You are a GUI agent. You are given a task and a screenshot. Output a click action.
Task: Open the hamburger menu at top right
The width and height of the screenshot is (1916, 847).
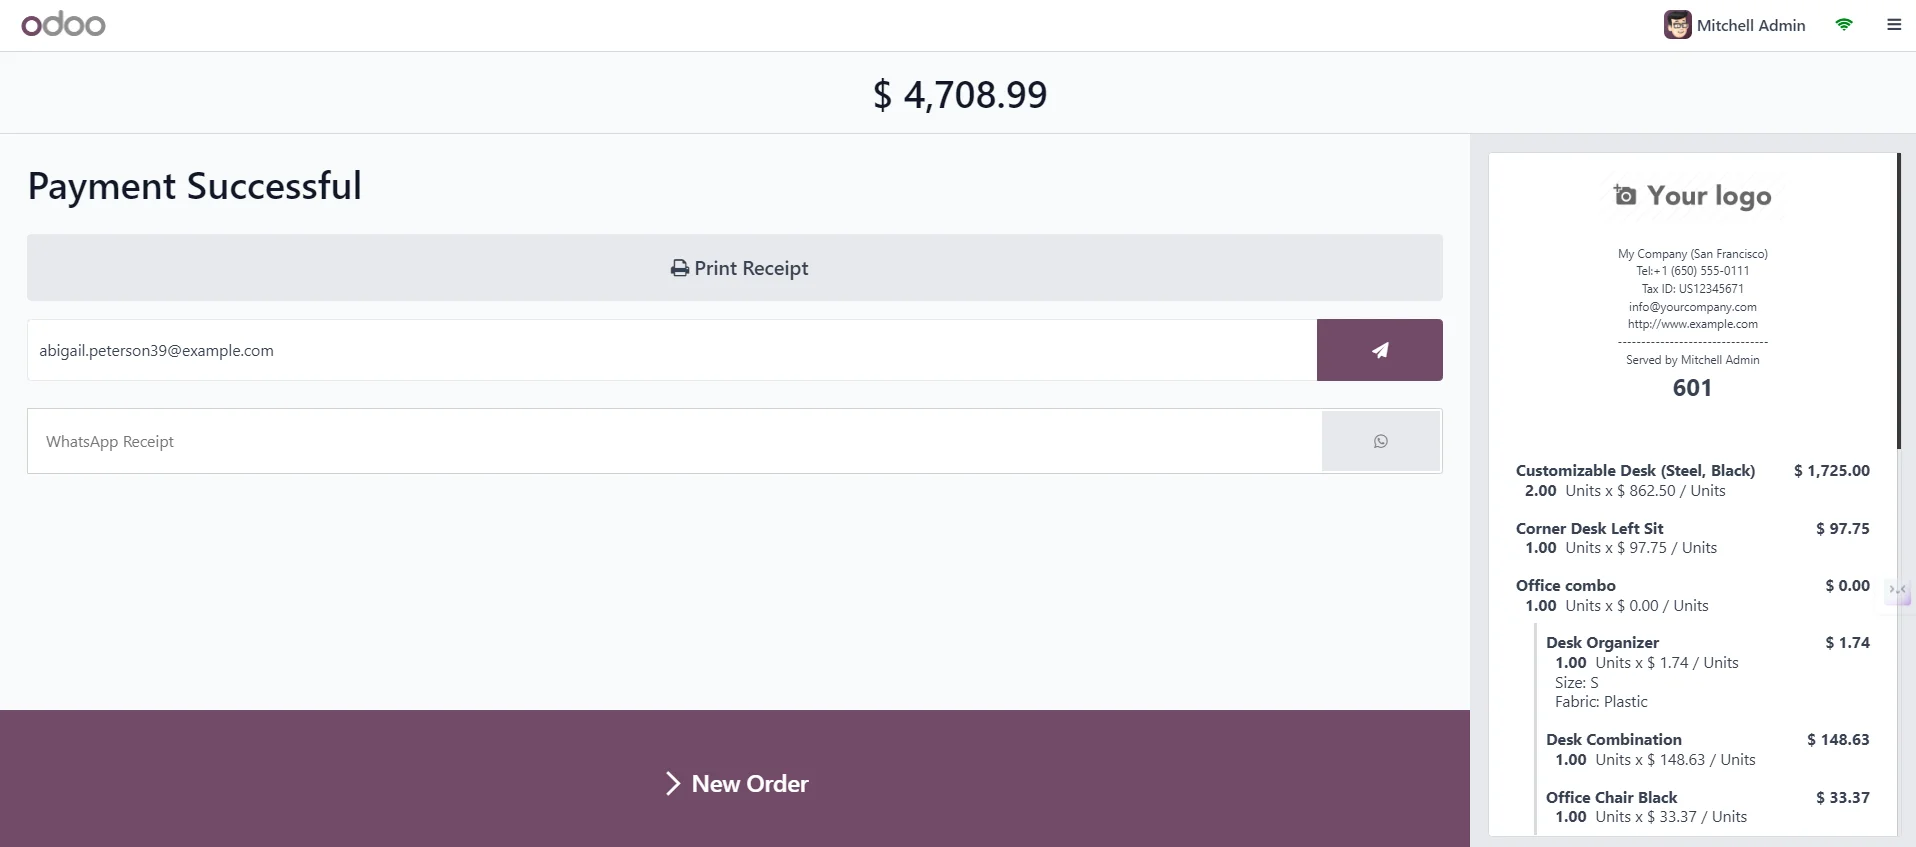coord(1894,25)
